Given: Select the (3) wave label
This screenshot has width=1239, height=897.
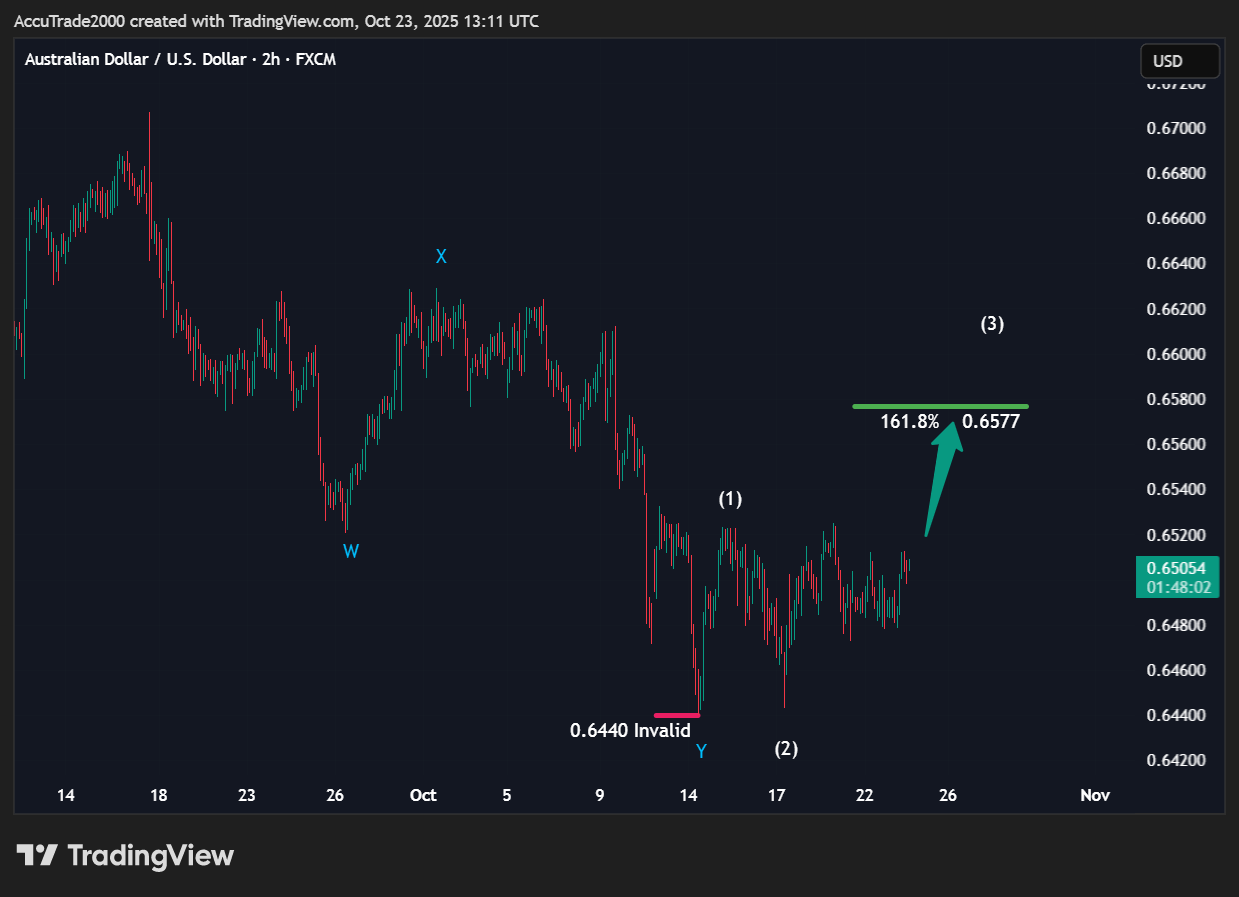Looking at the screenshot, I should coord(992,324).
